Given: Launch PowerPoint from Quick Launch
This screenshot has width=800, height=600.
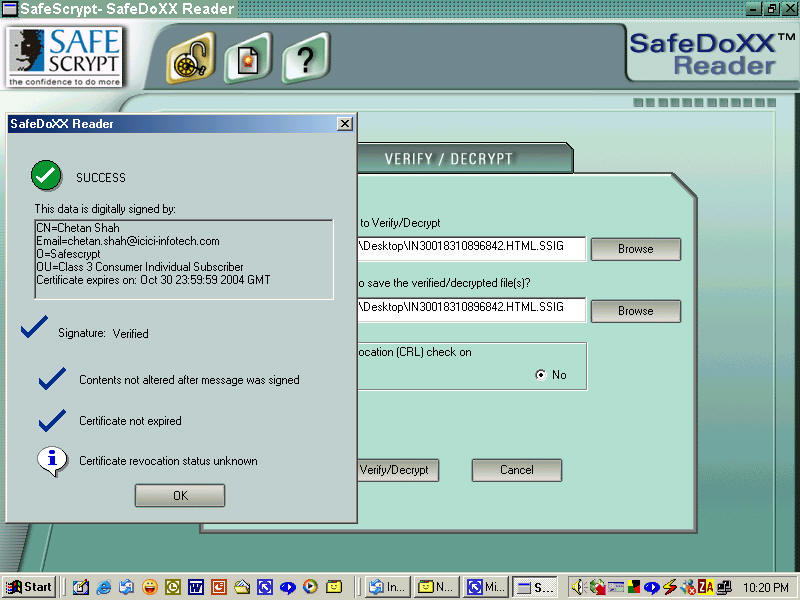Looking at the screenshot, I should tap(219, 587).
